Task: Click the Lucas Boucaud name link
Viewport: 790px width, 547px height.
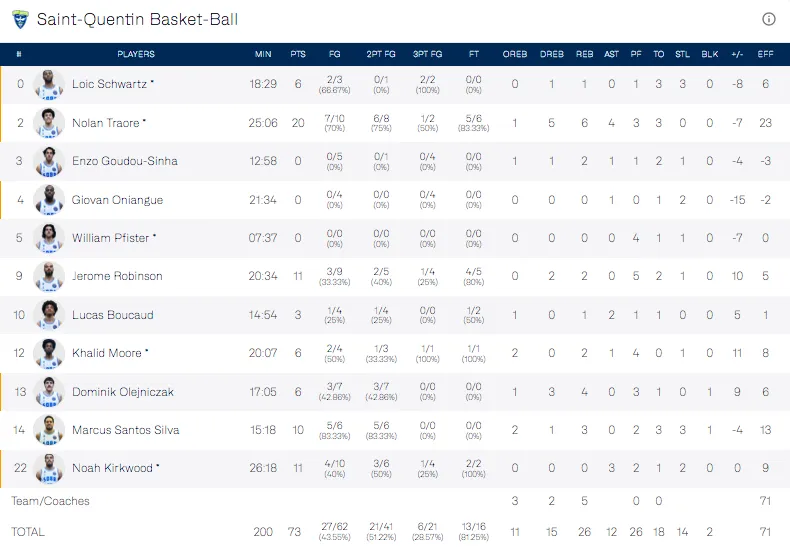Action: click(x=112, y=315)
